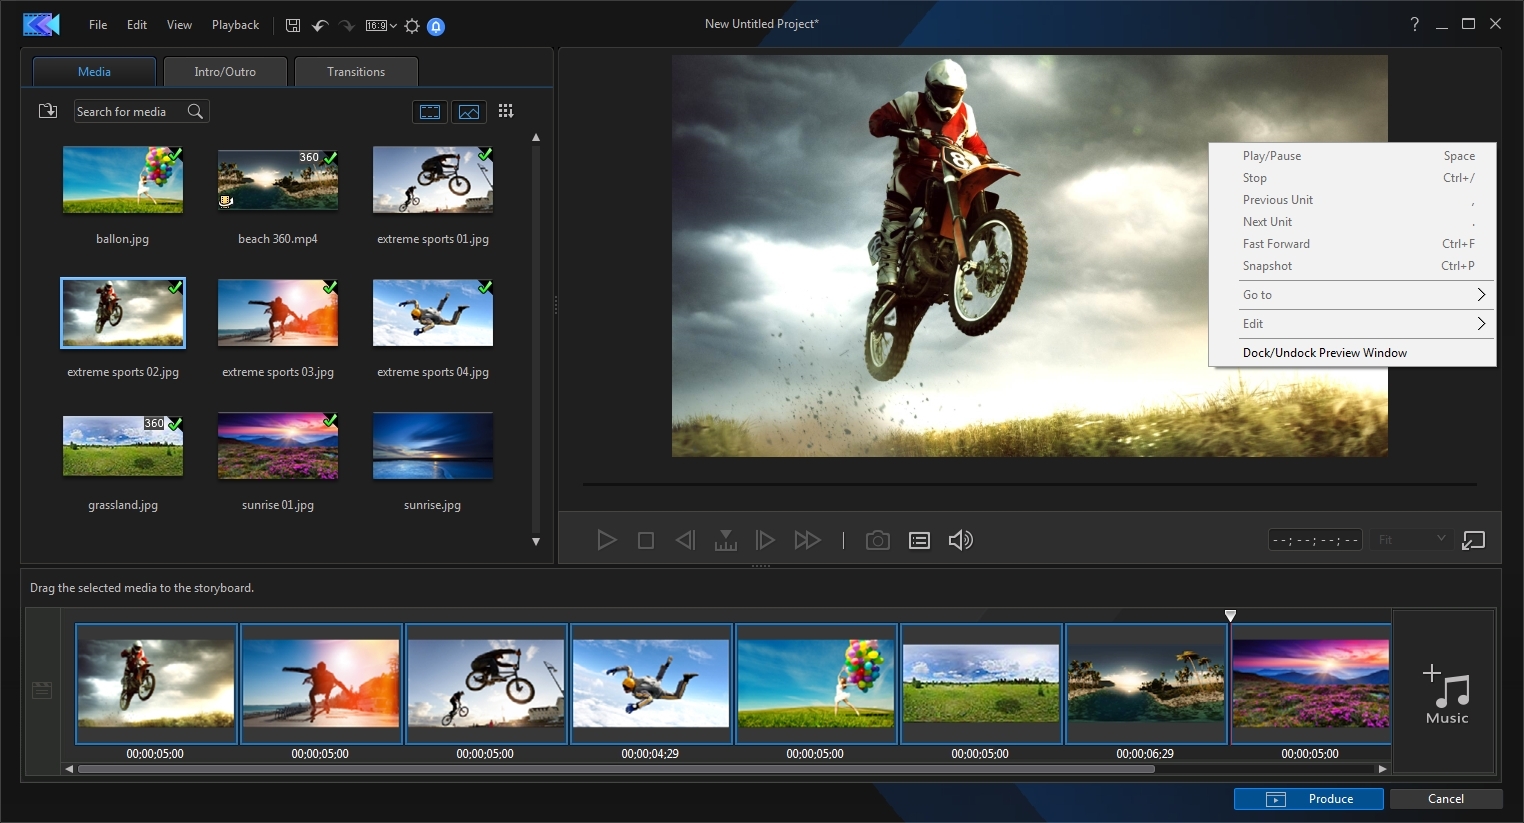Click the Cancel button

pyautogui.click(x=1445, y=799)
